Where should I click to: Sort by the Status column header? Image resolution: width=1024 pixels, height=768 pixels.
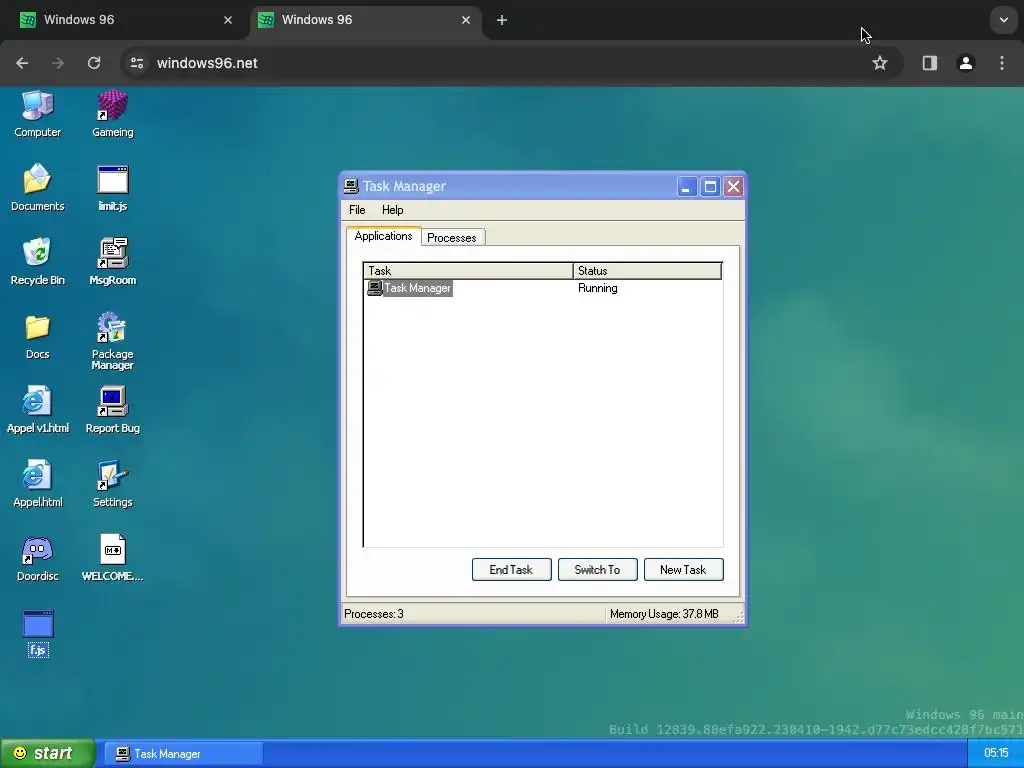(647, 271)
